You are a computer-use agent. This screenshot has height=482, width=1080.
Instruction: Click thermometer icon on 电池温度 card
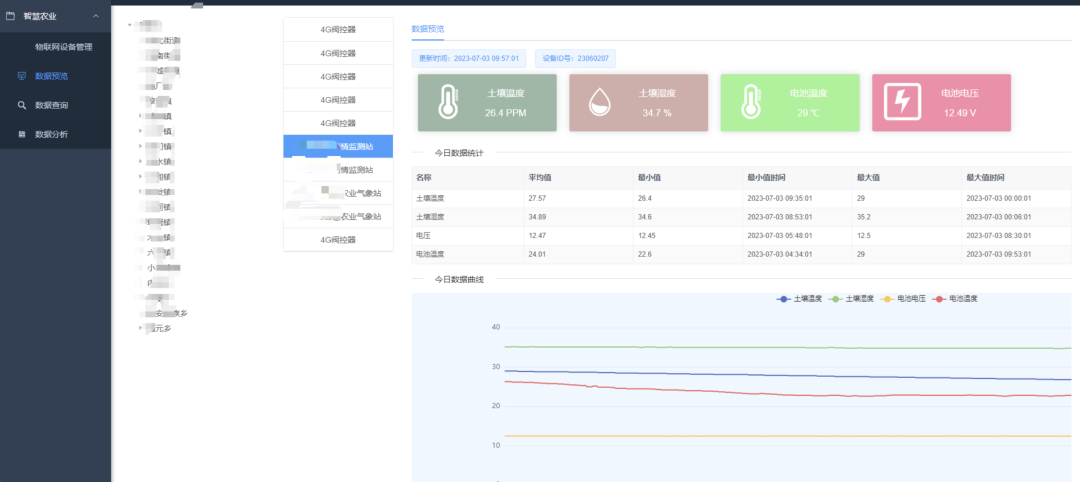(x=751, y=103)
